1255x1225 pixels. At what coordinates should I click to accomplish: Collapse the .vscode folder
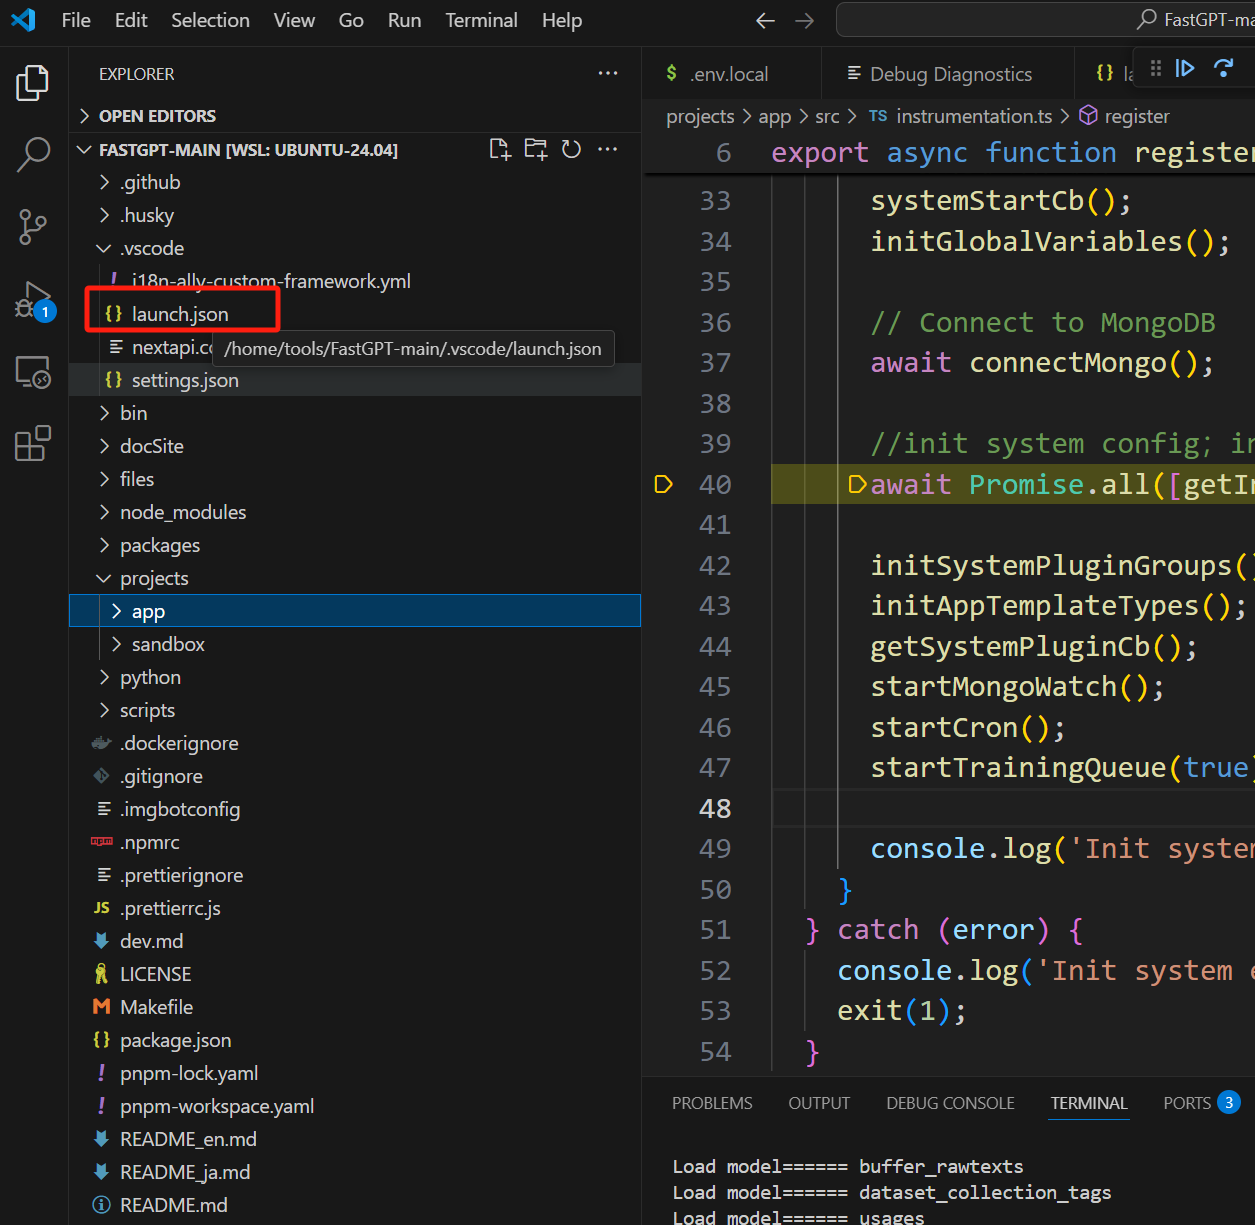coord(104,247)
